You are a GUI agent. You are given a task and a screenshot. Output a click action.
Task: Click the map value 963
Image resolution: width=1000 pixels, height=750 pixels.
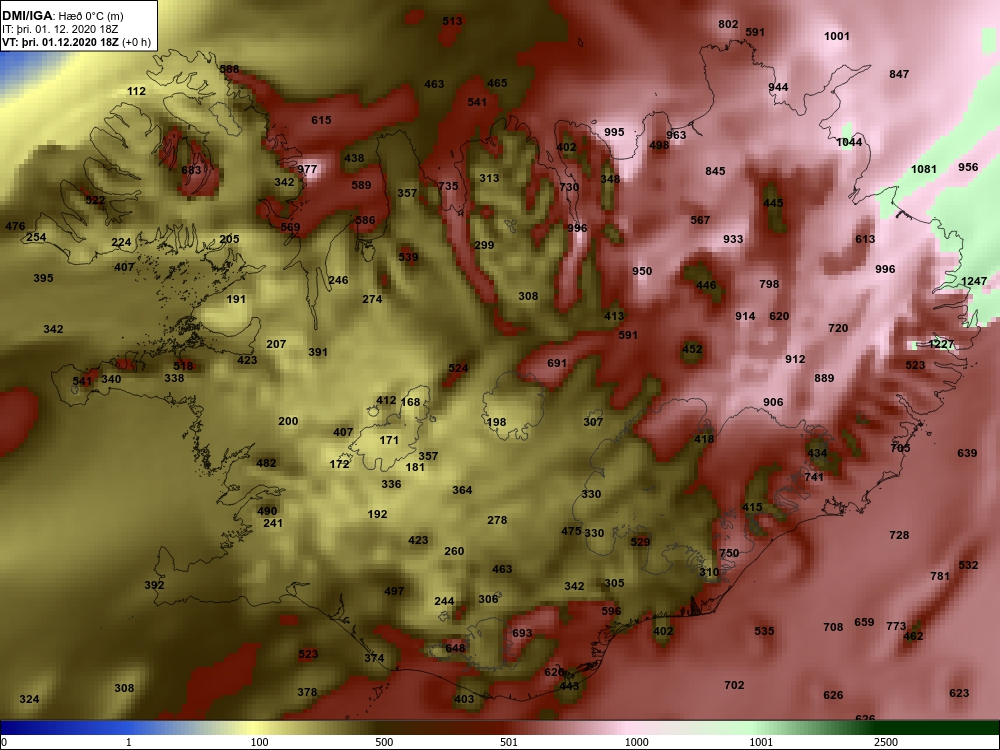676,135
